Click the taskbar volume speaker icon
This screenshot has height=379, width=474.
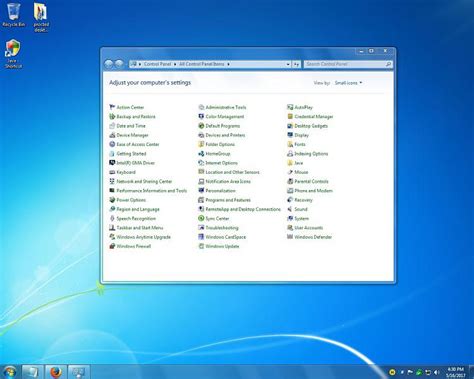(x=436, y=372)
